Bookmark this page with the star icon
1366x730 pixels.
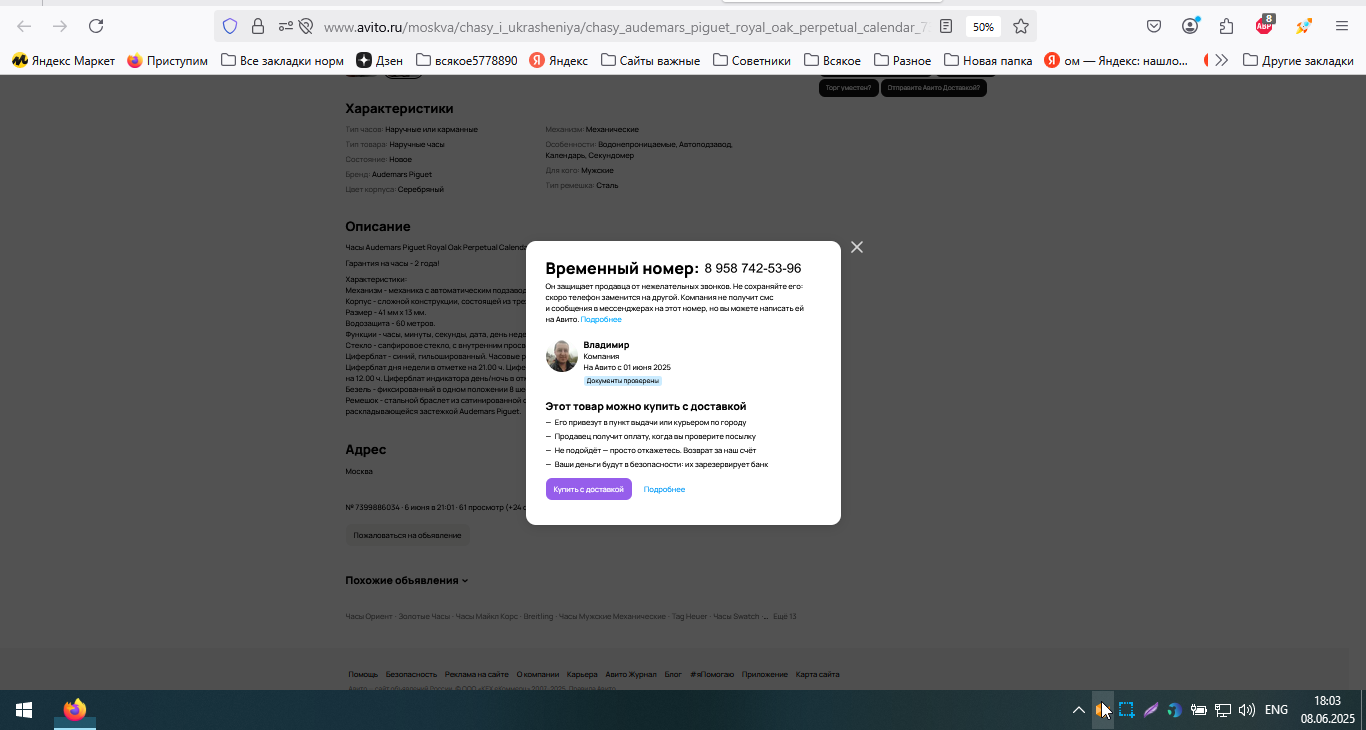(1020, 27)
